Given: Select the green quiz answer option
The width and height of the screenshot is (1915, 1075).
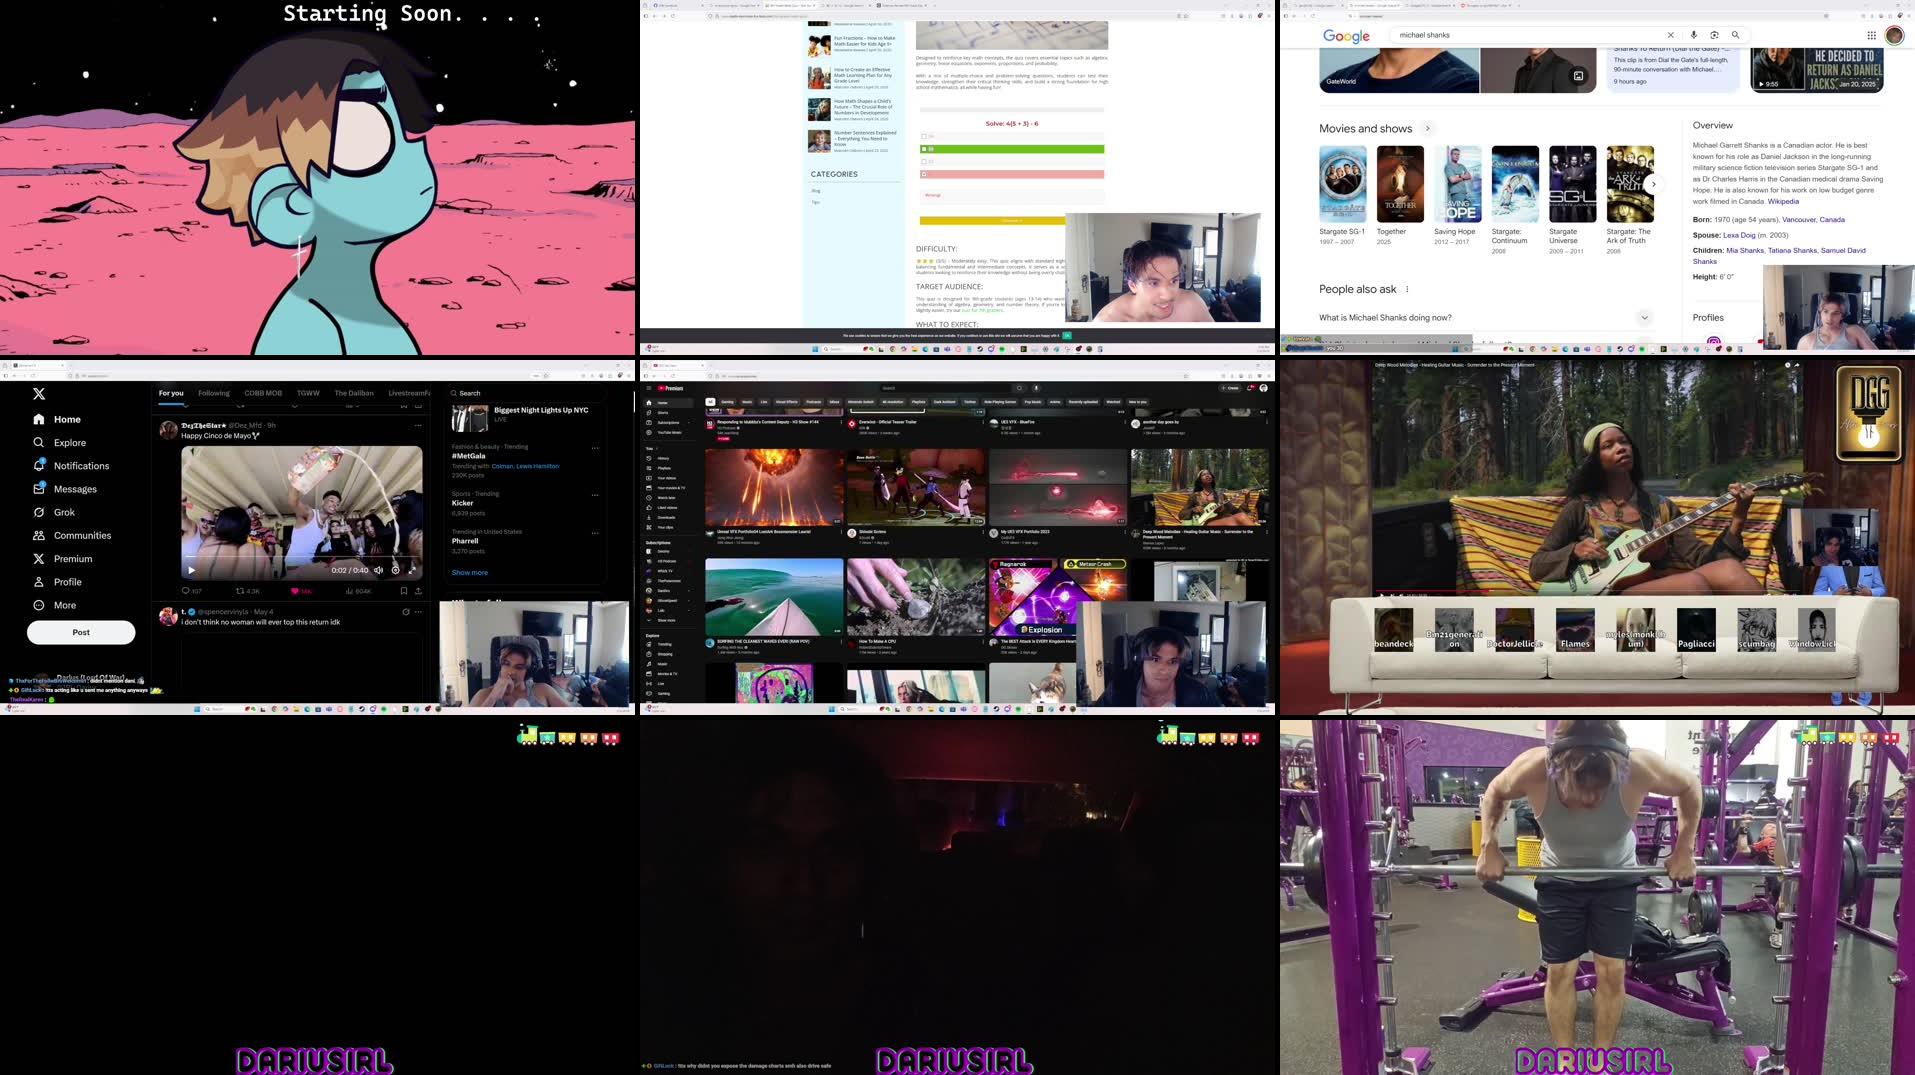Looking at the screenshot, I should tap(1012, 149).
